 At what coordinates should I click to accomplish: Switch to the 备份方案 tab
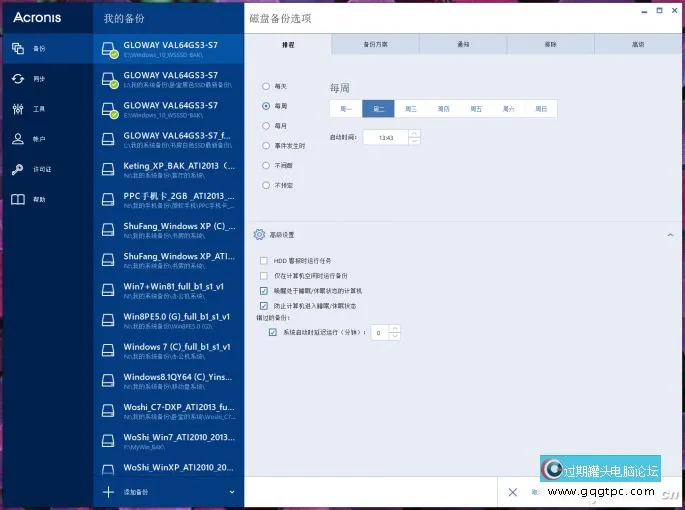pos(376,45)
